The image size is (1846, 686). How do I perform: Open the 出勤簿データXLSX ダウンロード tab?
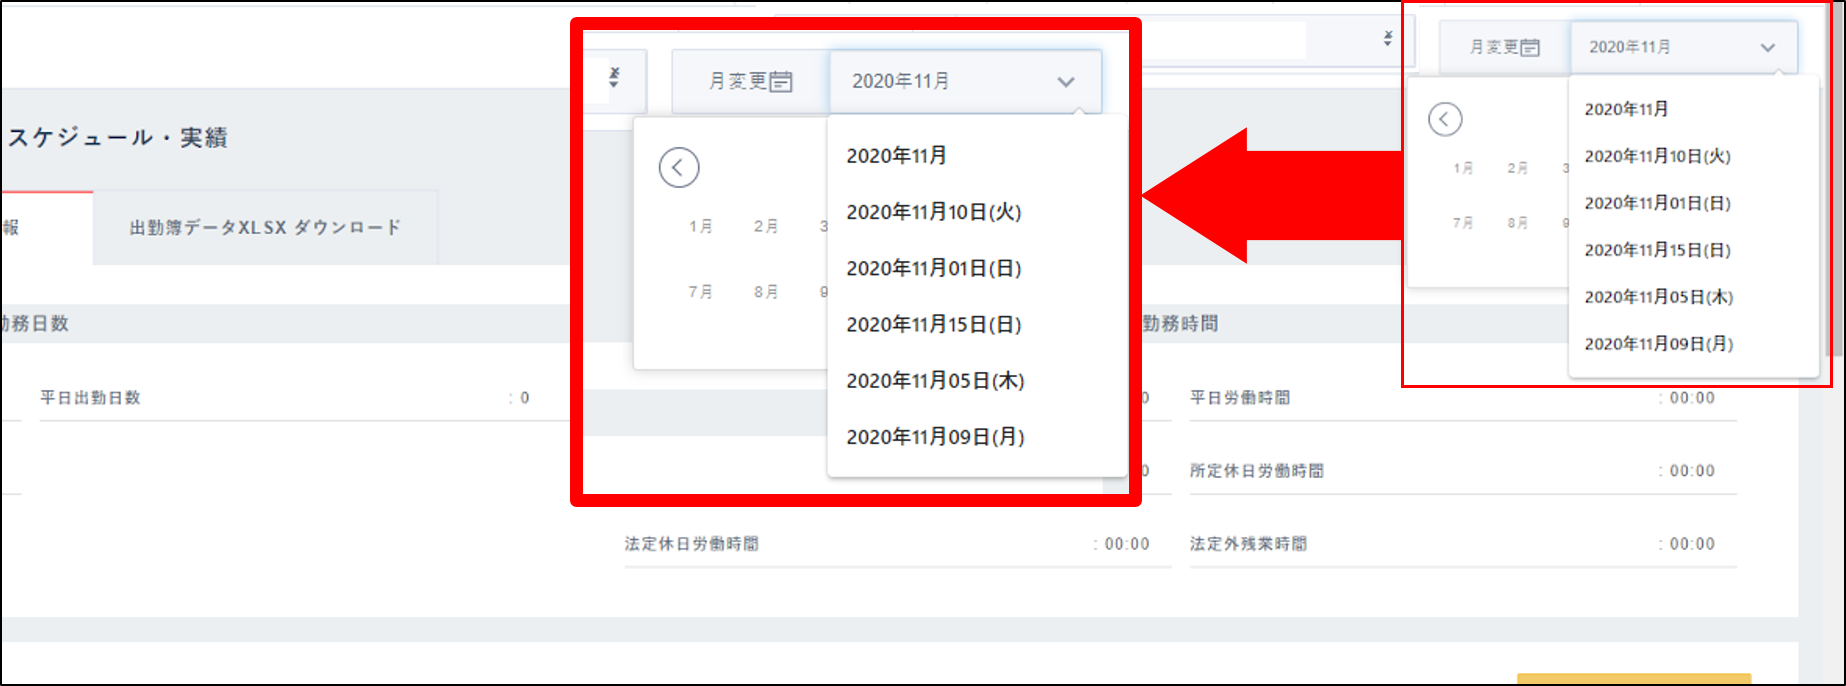265,228
